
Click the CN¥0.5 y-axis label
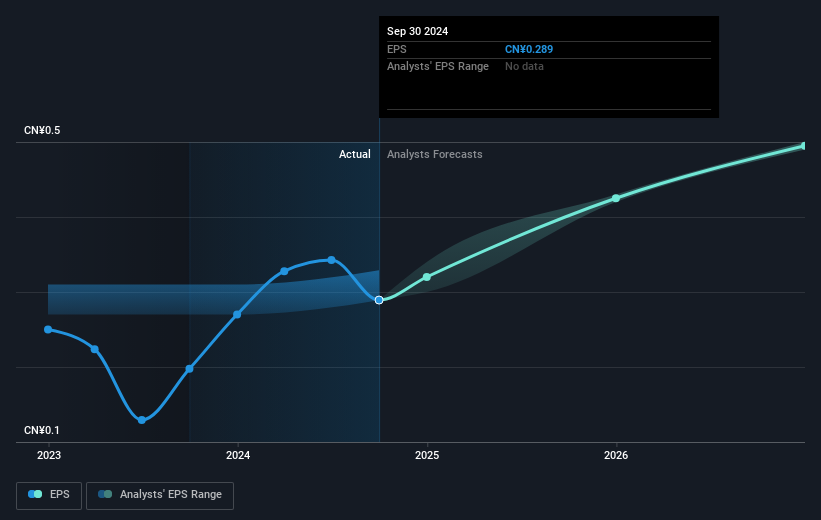click(x=42, y=130)
